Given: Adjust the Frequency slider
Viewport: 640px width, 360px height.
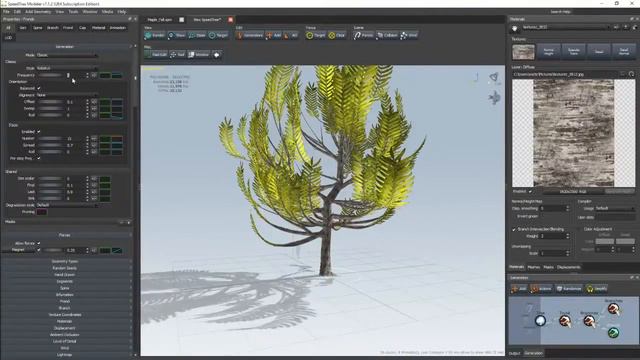Looking at the screenshot, I should point(50,75).
